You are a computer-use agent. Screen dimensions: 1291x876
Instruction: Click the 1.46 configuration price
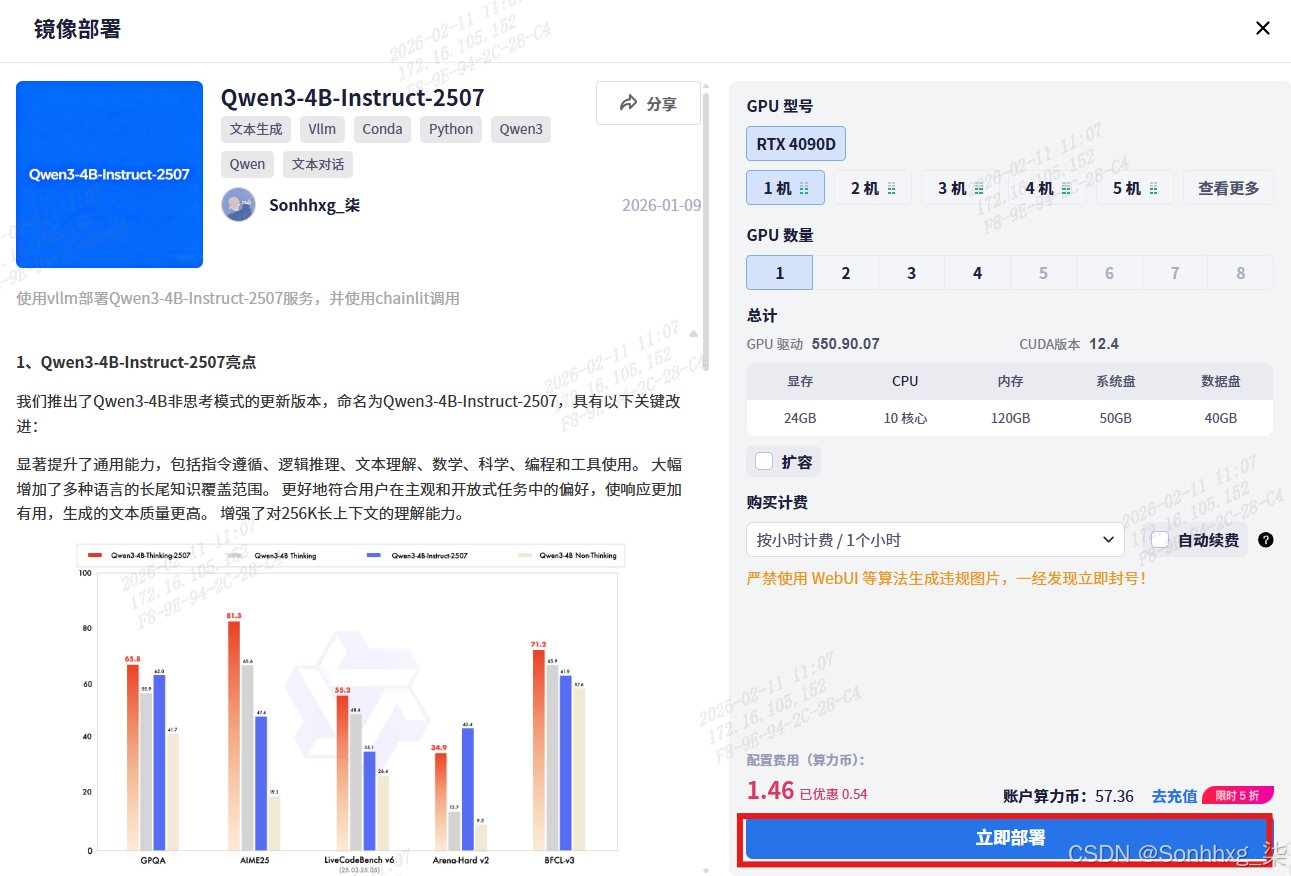[770, 790]
